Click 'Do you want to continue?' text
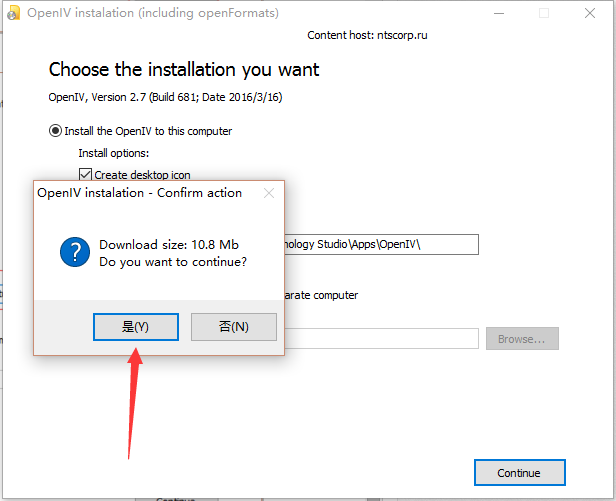The height and width of the screenshot is (501, 616). (x=173, y=262)
